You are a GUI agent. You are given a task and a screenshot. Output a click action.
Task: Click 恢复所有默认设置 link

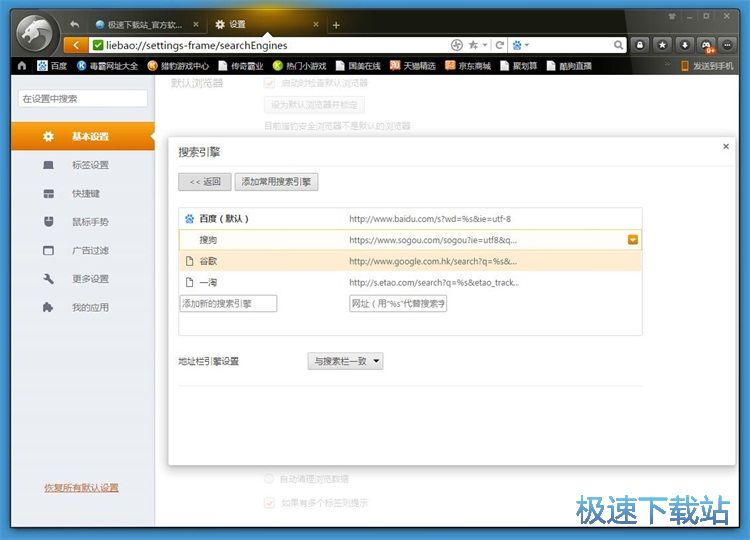[81, 488]
